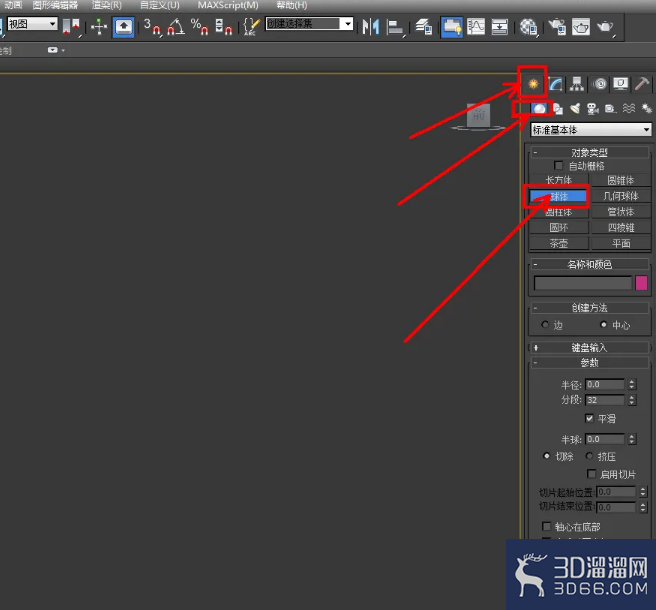656x610 pixels.
Task: Switch to the Motion panel tab
Action: (600, 84)
